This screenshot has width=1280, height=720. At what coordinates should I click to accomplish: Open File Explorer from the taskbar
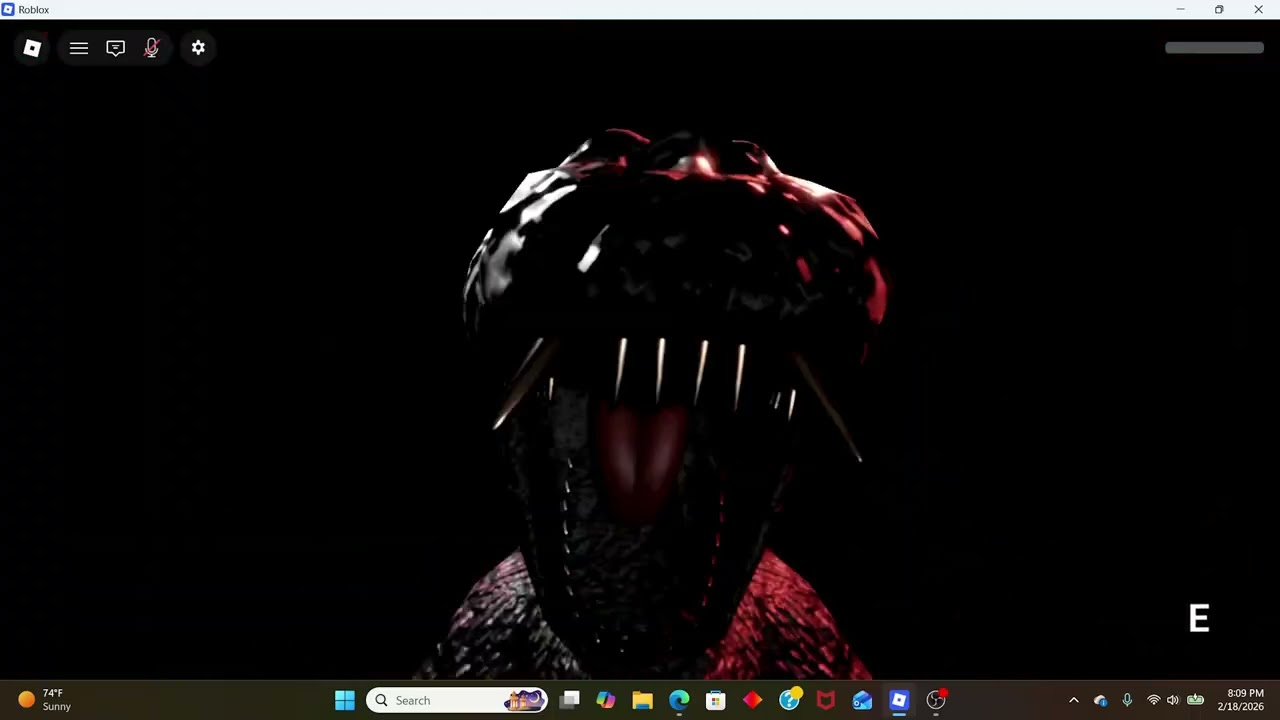[642, 700]
